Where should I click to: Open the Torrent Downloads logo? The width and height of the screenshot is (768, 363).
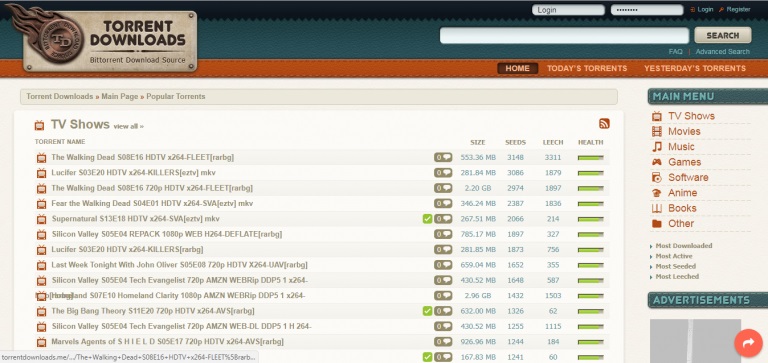coord(103,39)
